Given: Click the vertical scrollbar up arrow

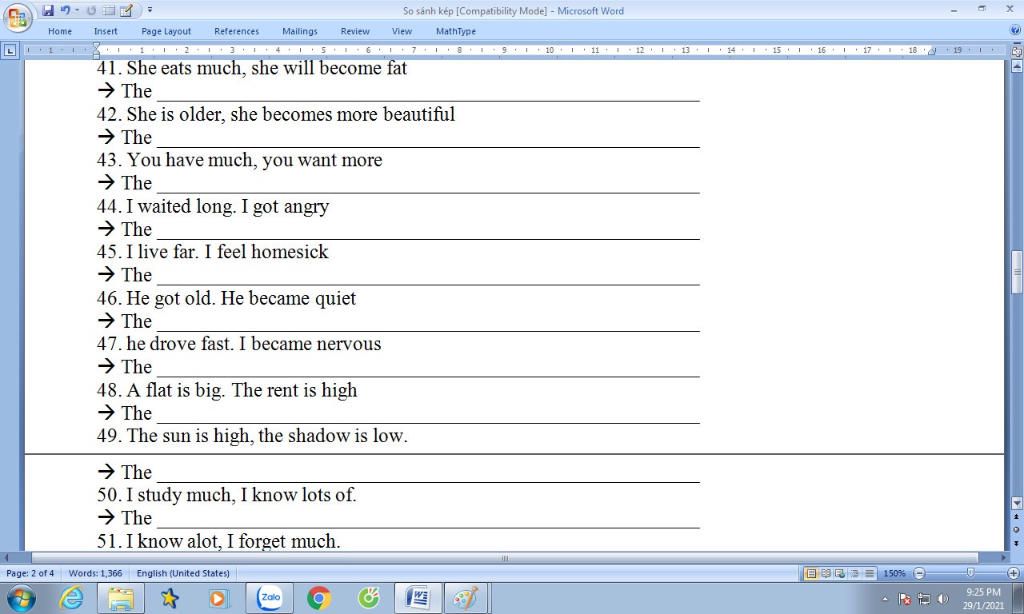Looking at the screenshot, I should (1016, 66).
